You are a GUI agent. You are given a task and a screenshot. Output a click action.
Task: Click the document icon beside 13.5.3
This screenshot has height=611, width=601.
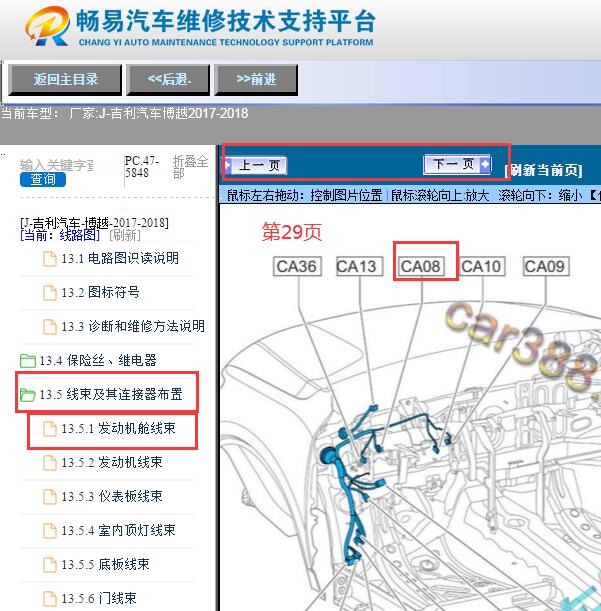[49, 496]
